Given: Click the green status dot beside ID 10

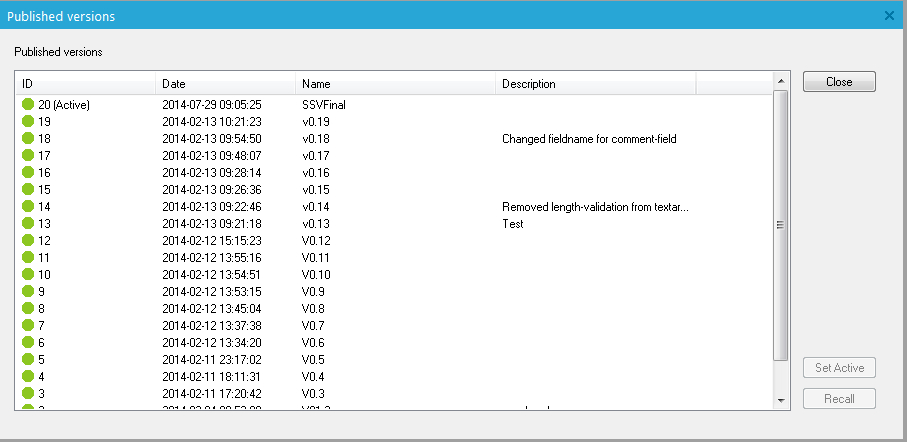Looking at the screenshot, I should point(28,275).
